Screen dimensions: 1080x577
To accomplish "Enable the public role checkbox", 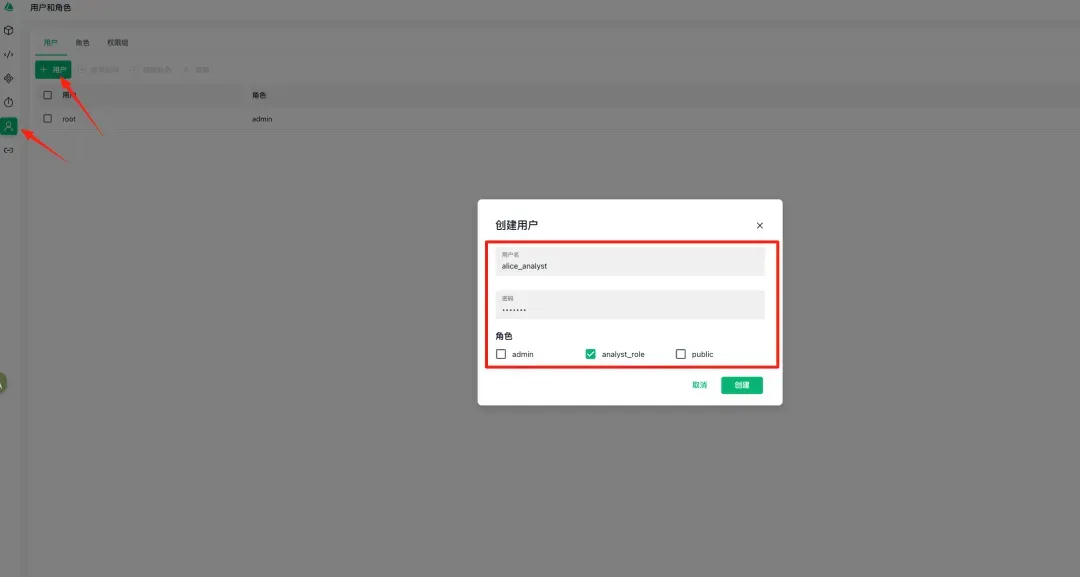I will tap(681, 354).
